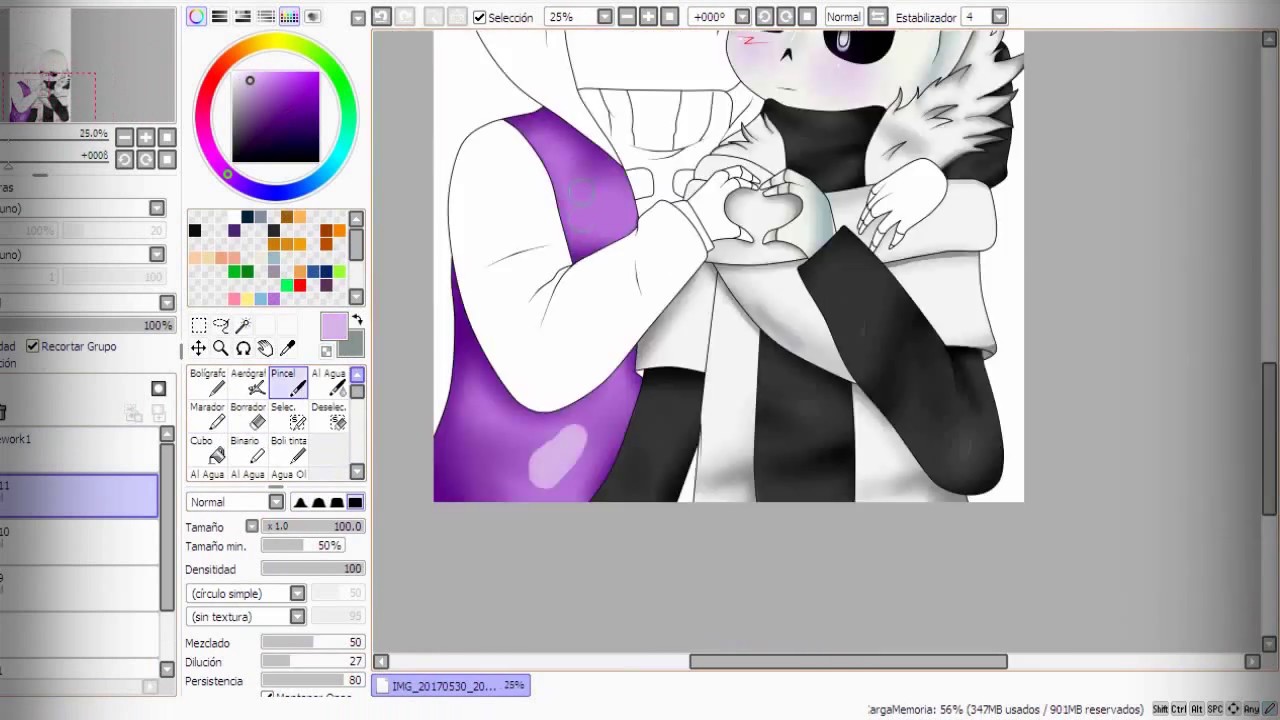Open the rotation angle dropdown
The image size is (1280, 720).
pyautogui.click(x=742, y=17)
